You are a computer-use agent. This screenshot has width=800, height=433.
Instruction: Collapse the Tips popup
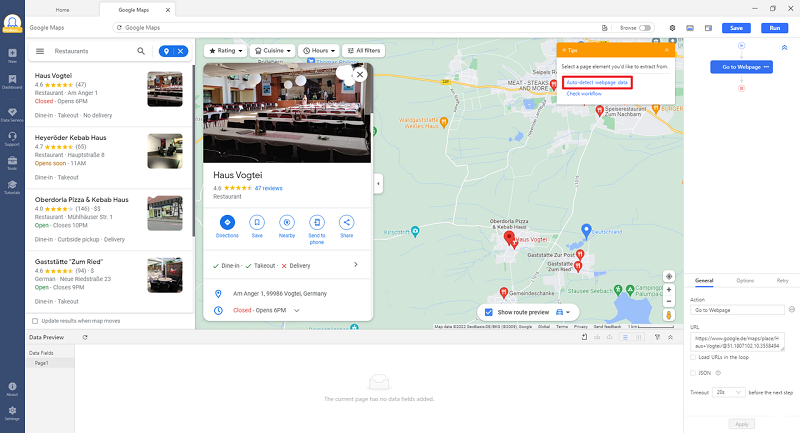pos(666,50)
